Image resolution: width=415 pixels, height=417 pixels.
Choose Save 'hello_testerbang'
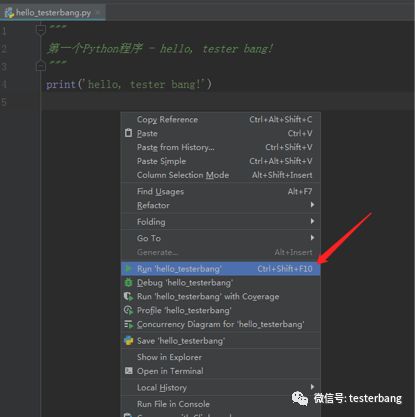click(x=220, y=341)
